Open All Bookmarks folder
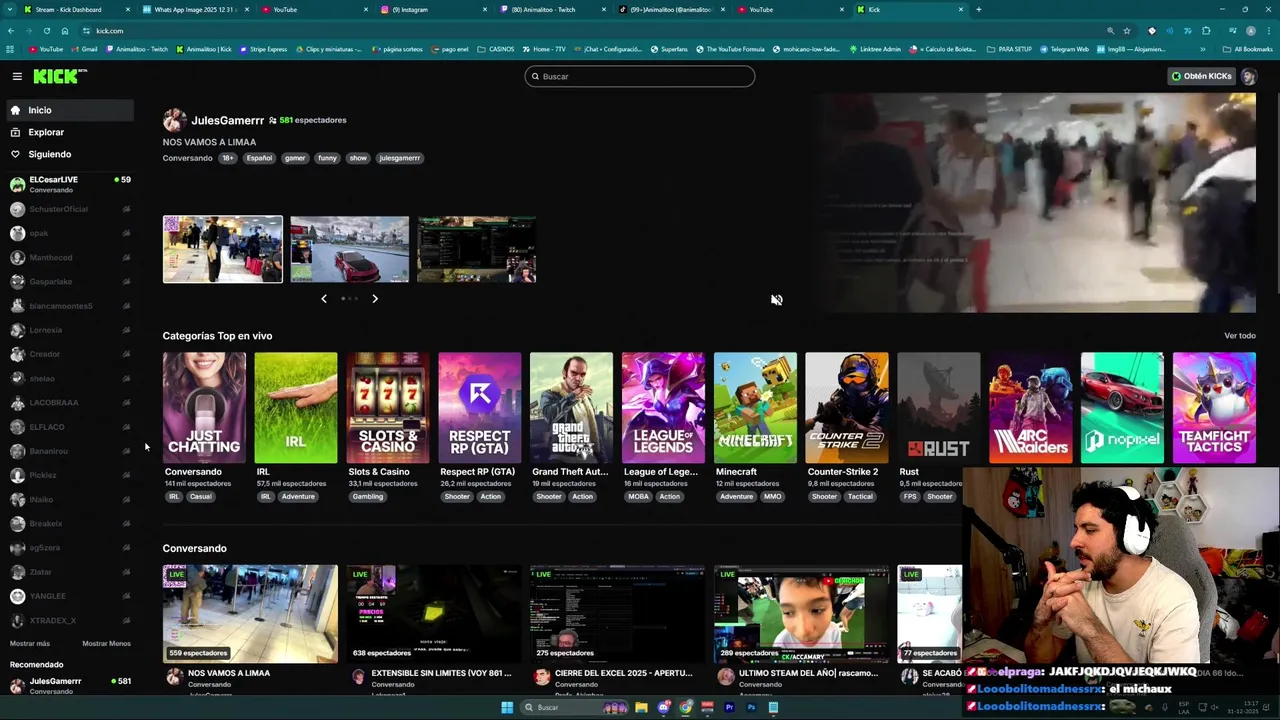Viewport: 1280px width, 720px height. [x=1248, y=49]
